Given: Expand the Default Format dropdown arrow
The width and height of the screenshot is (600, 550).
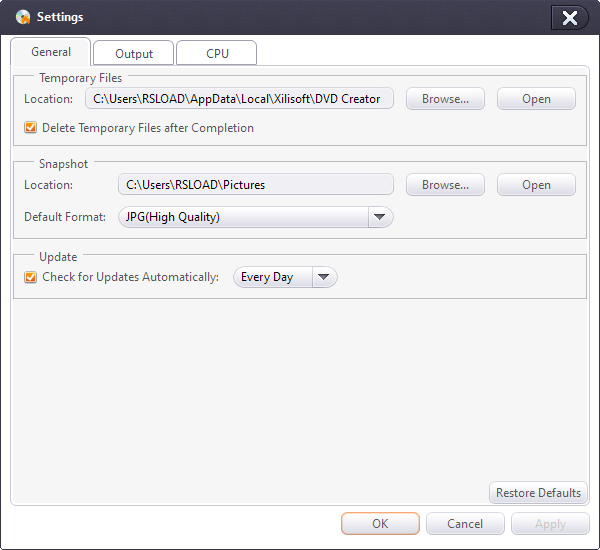Looking at the screenshot, I should 380,217.
